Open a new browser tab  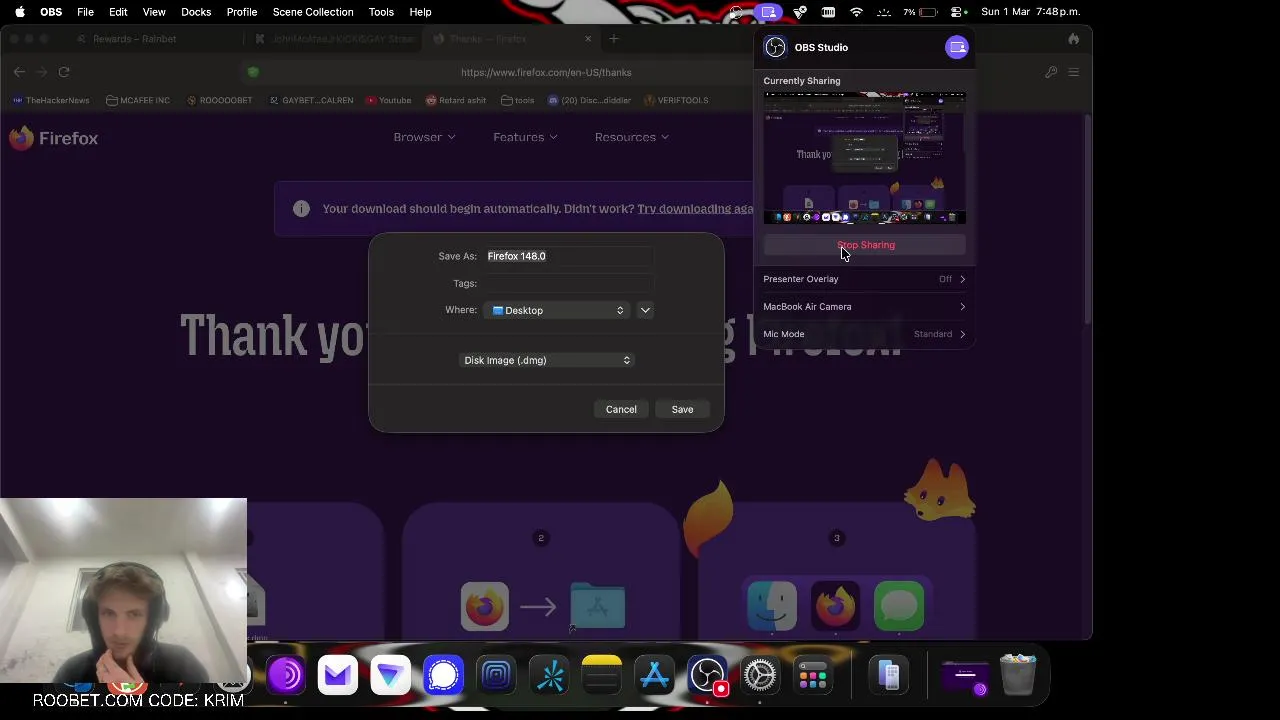[614, 39]
